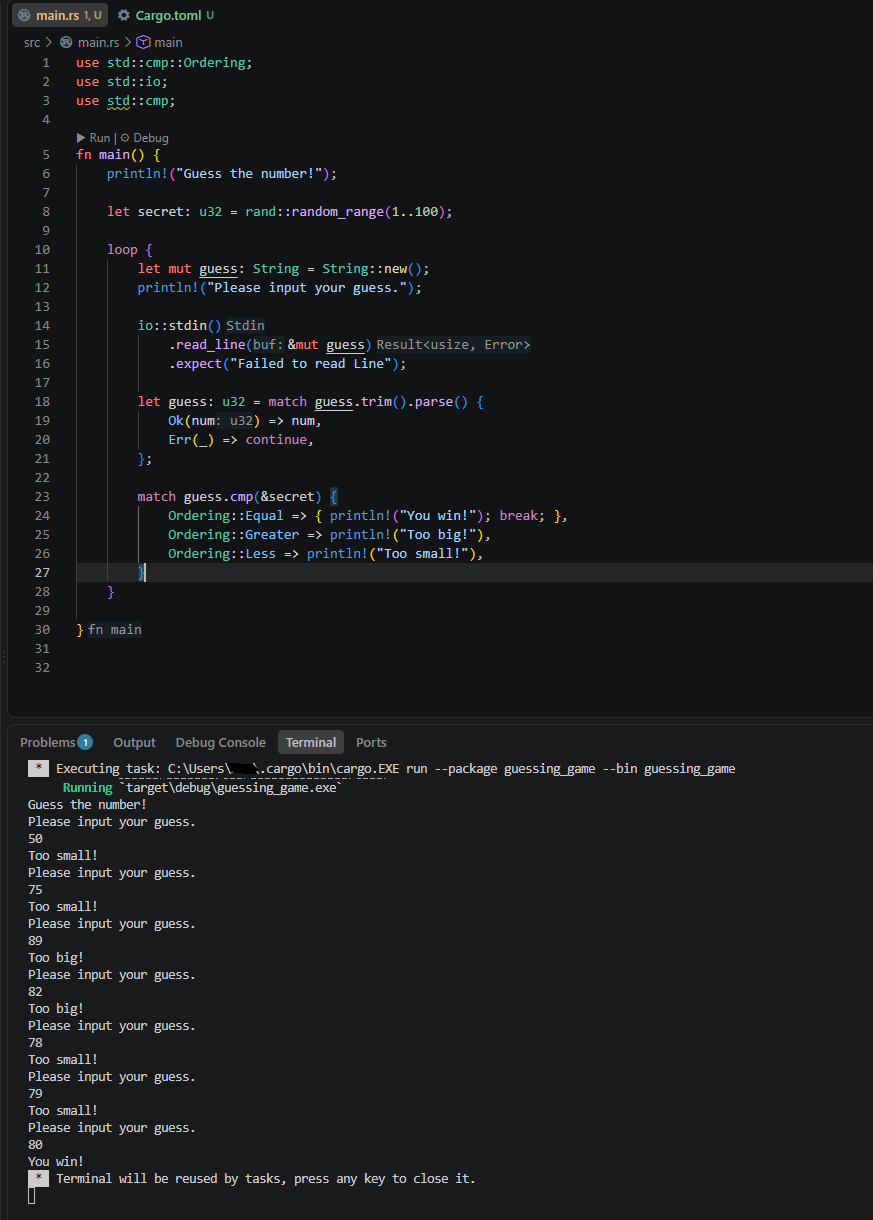Click 'Ok(num: u32) => num,' line
Viewport: 873px width, 1220px height.
[x=245, y=421]
